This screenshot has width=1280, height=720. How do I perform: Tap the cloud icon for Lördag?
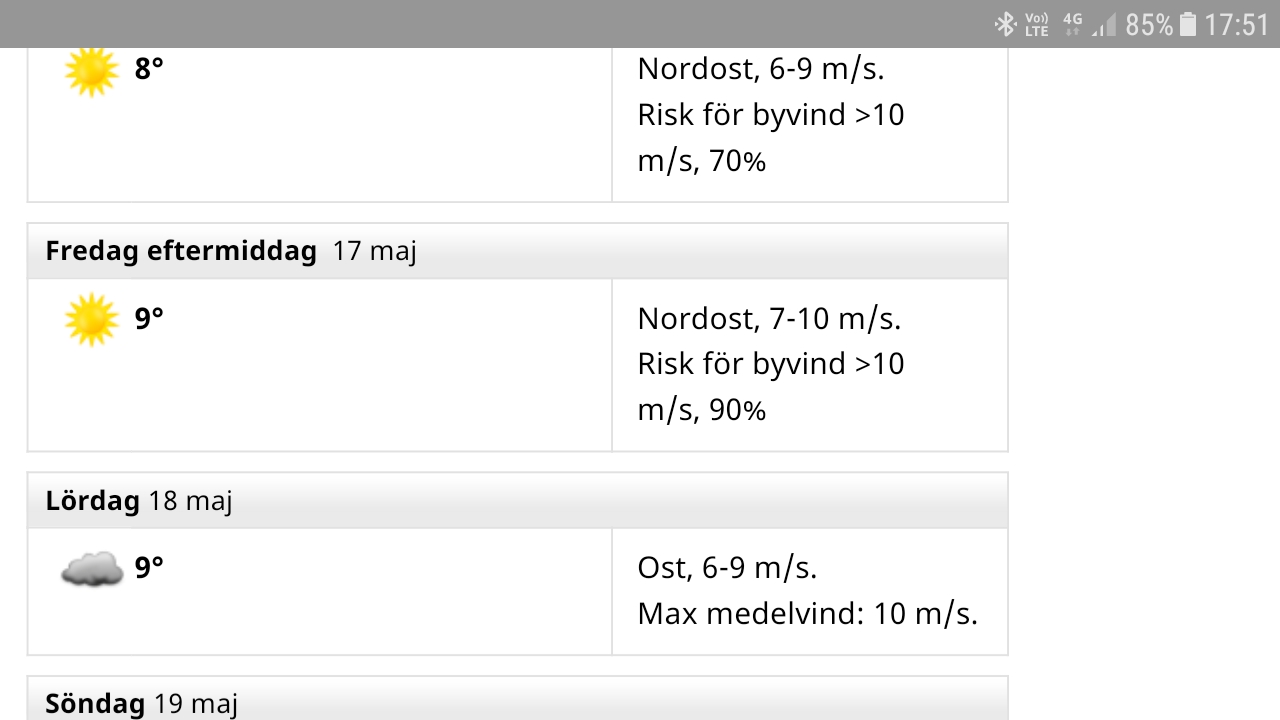(x=91, y=570)
